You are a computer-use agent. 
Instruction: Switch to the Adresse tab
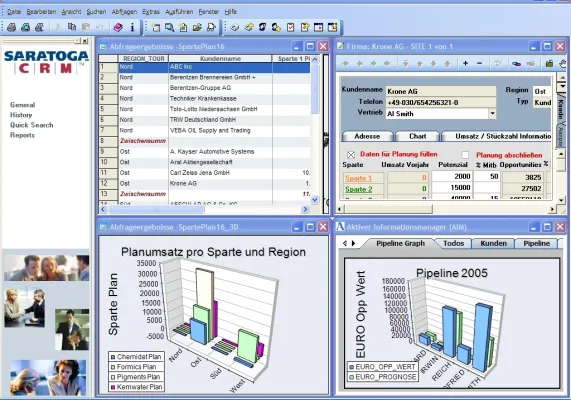[x=367, y=136]
